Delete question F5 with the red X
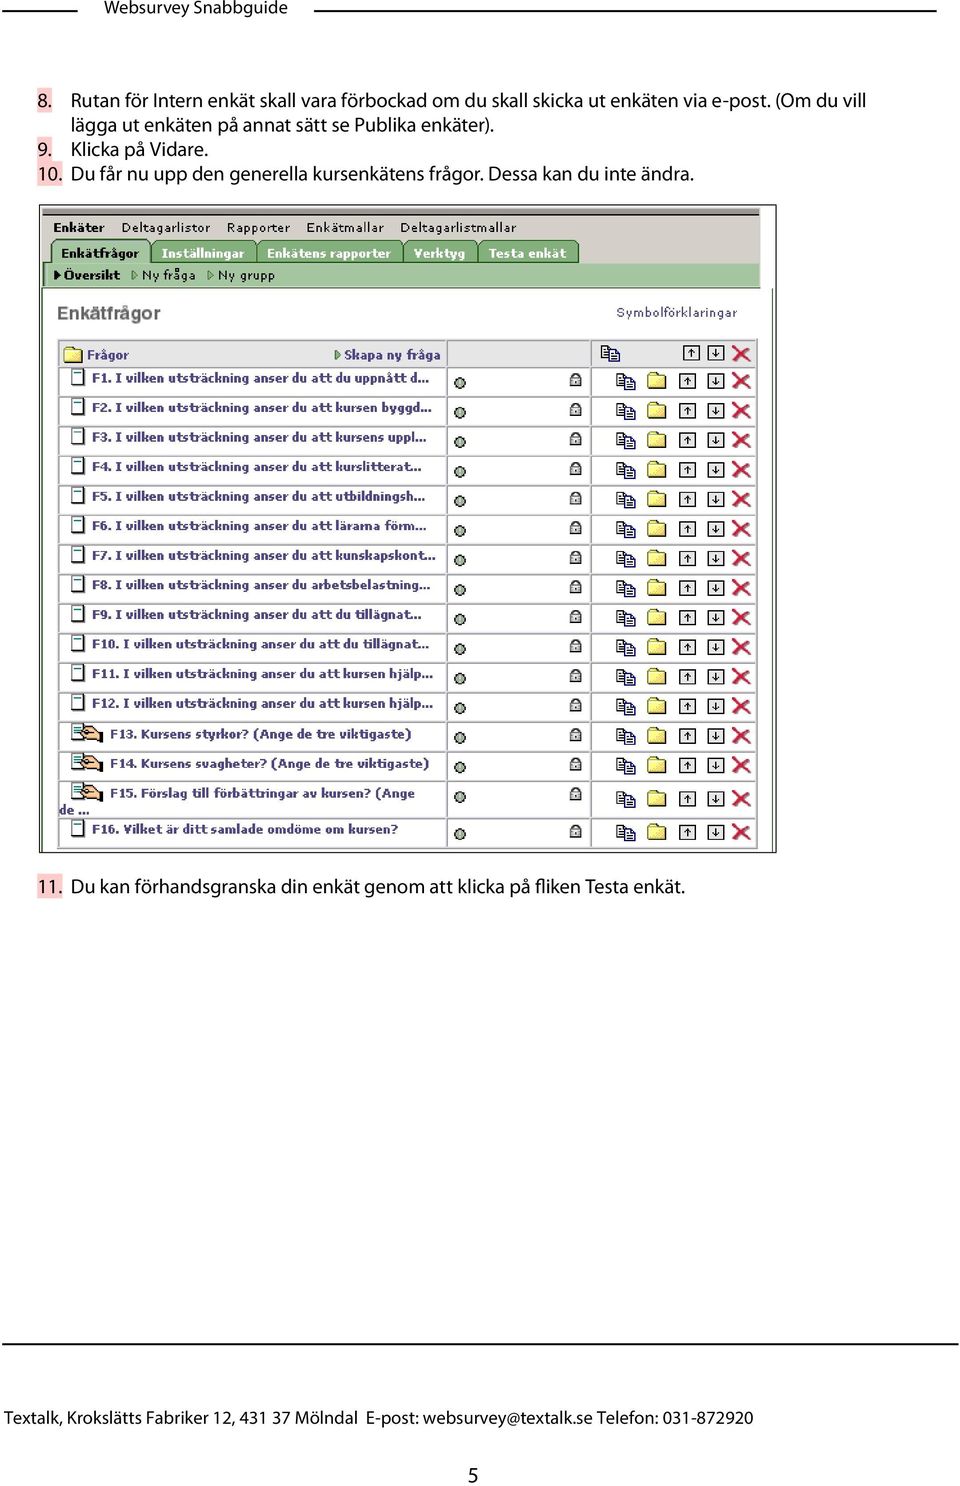960x1486 pixels. pos(741,499)
